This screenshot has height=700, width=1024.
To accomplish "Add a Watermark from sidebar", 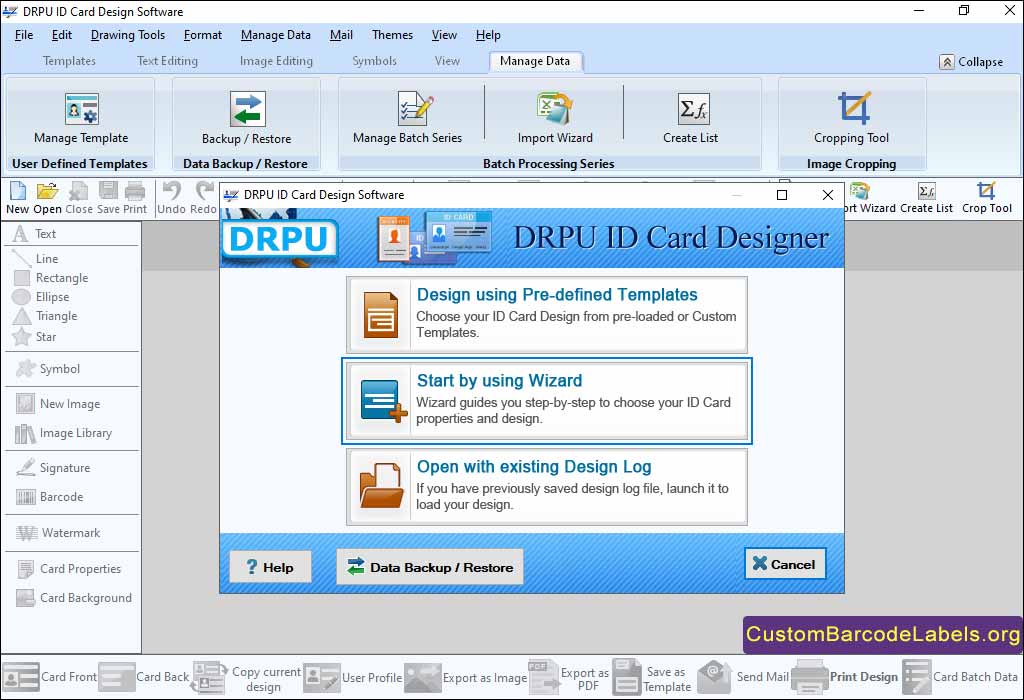I will tap(58, 533).
